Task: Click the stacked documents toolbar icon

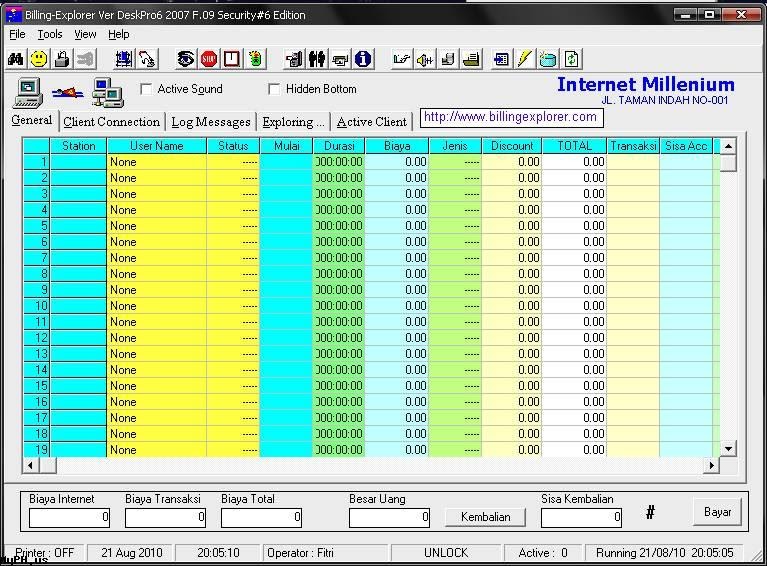Action: [x=448, y=59]
